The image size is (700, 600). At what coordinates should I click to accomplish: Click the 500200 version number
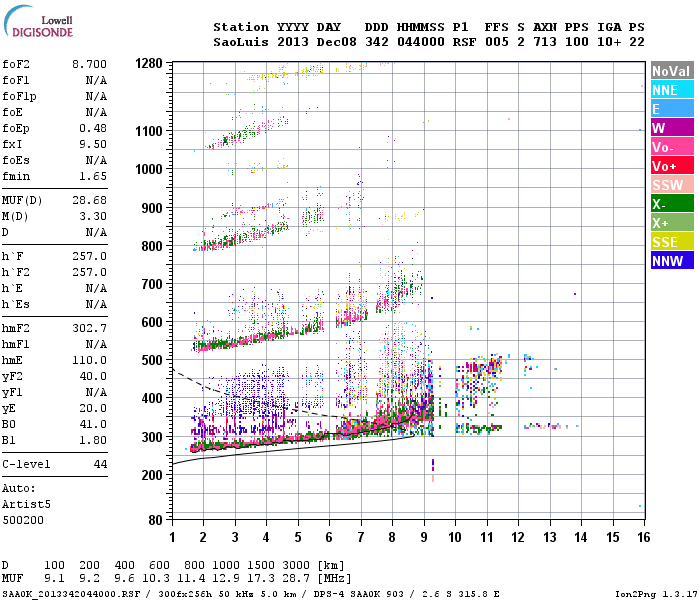[23, 520]
